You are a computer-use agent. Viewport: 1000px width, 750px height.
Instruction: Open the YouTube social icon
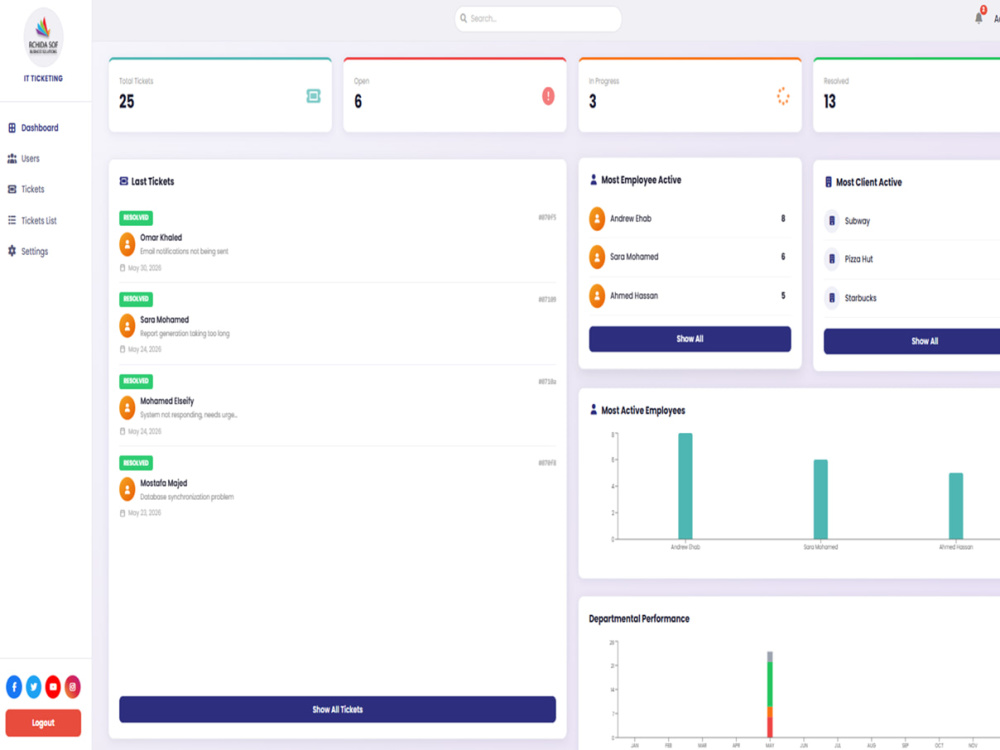point(53,687)
